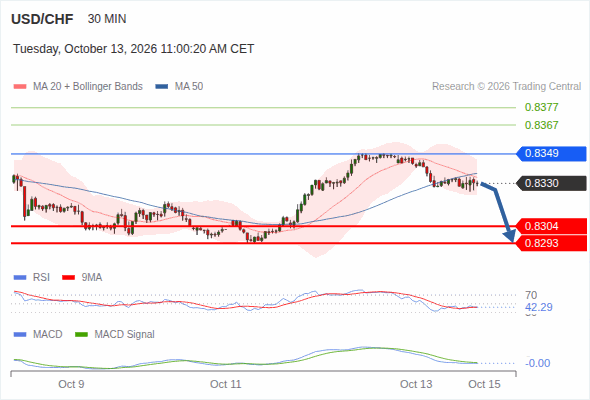
Task: Click the Oct 15 date axis label
Action: click(x=484, y=384)
